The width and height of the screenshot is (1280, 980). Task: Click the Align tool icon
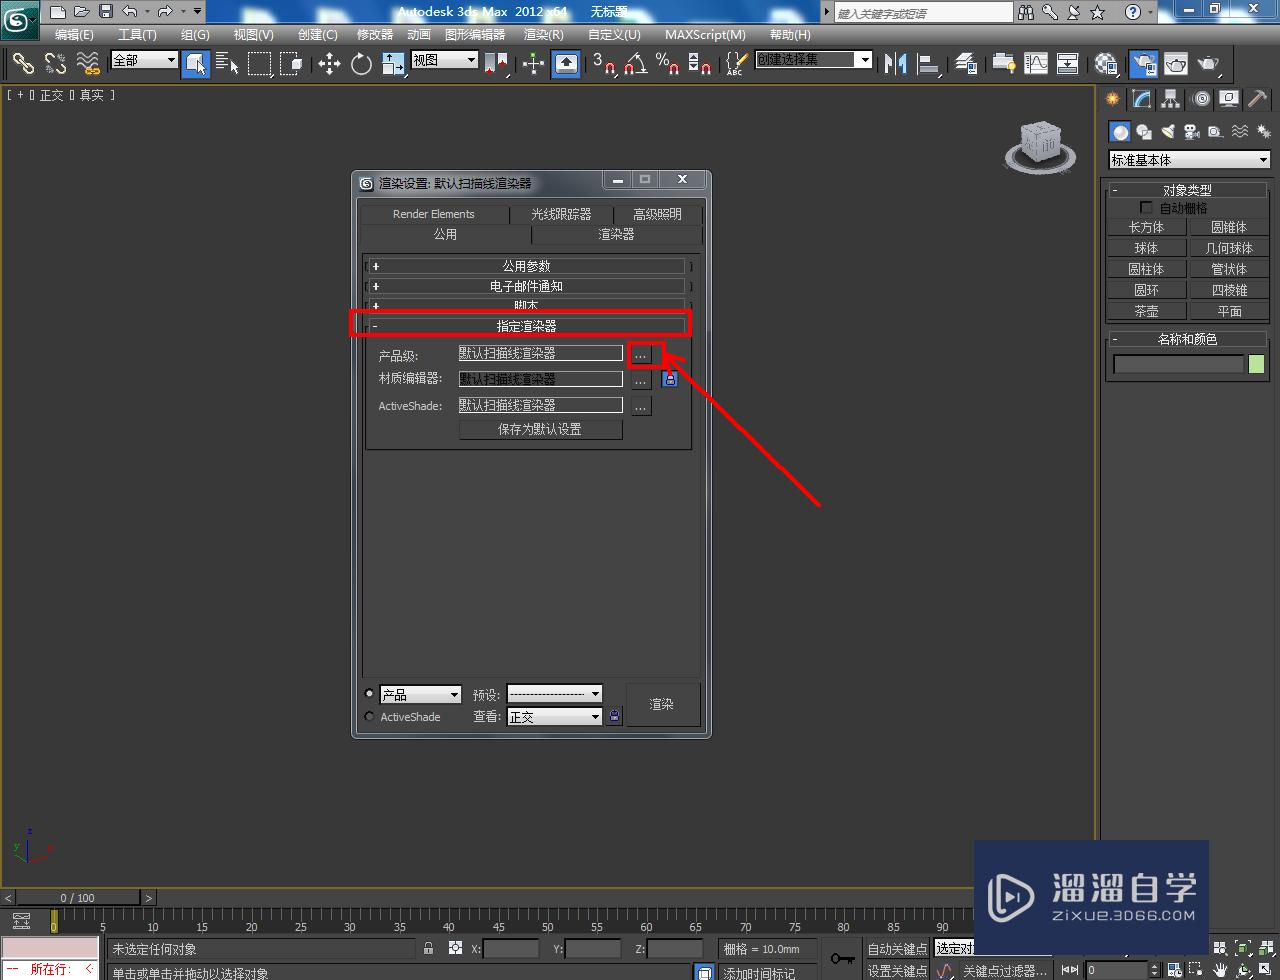929,64
